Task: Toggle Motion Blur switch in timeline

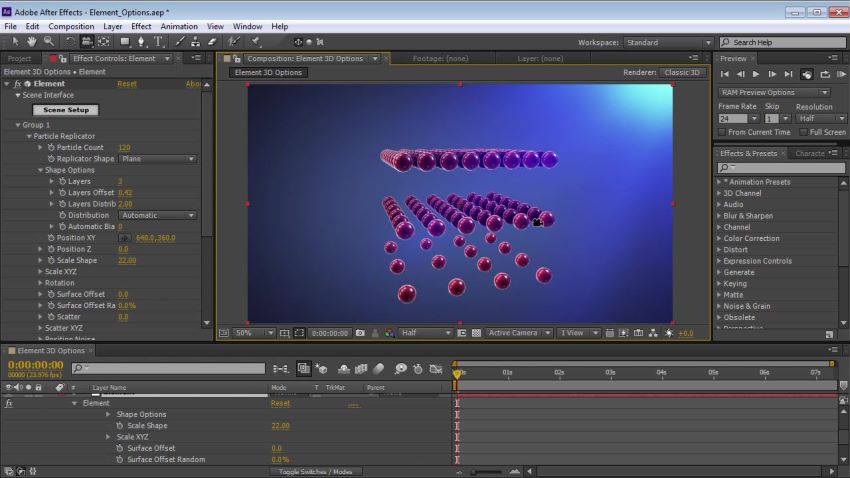Action: 378,369
